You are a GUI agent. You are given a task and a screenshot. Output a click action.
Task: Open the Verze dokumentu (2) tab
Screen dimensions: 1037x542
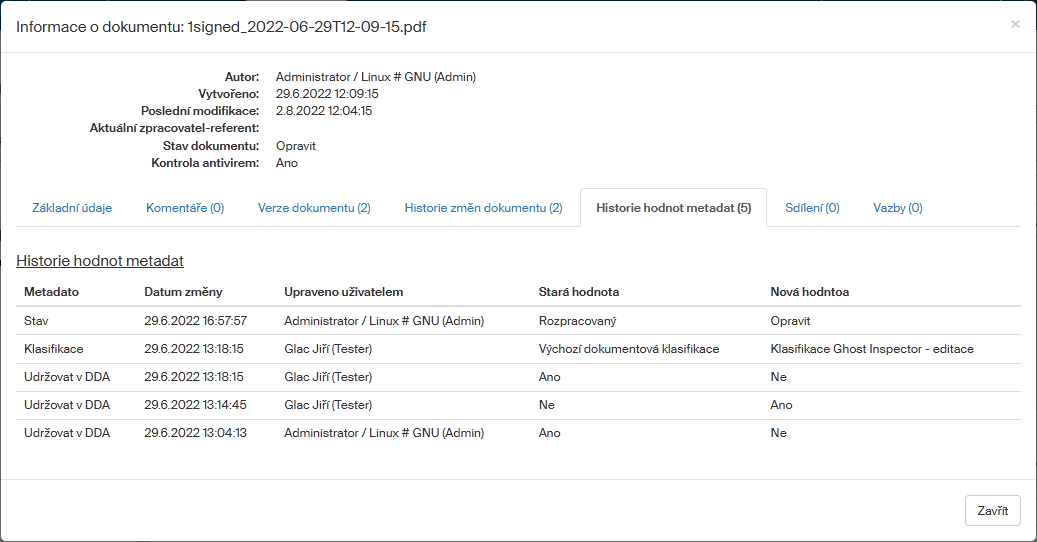pyautogui.click(x=314, y=208)
